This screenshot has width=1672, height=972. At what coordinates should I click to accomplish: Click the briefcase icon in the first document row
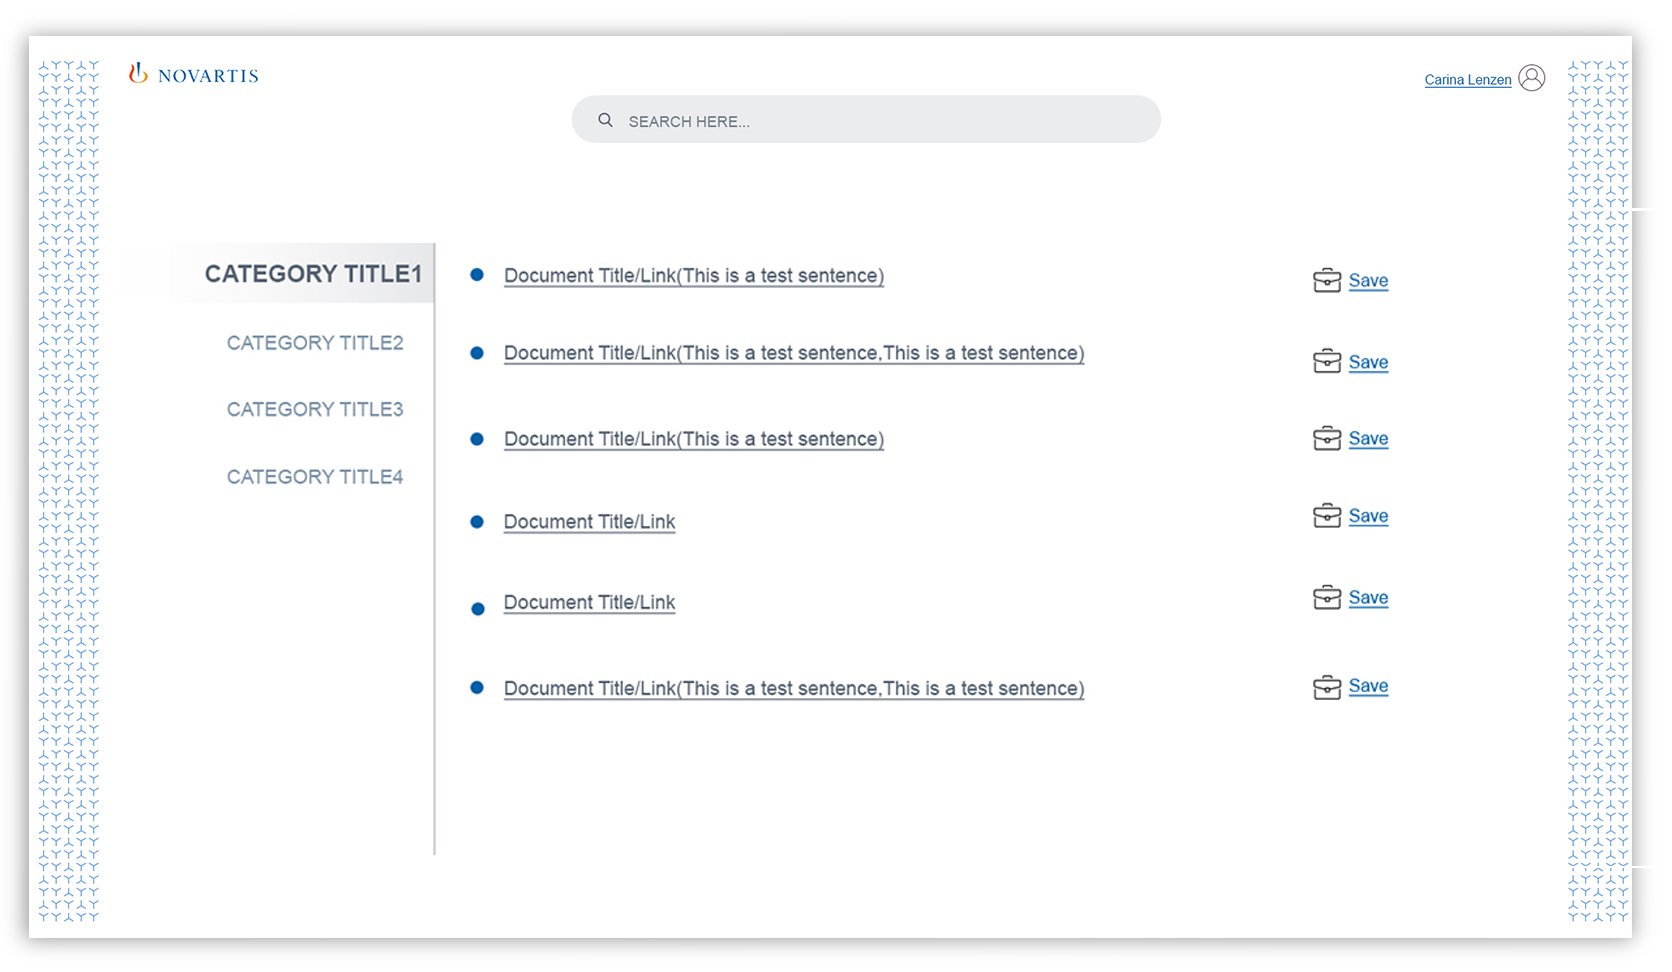click(1327, 280)
